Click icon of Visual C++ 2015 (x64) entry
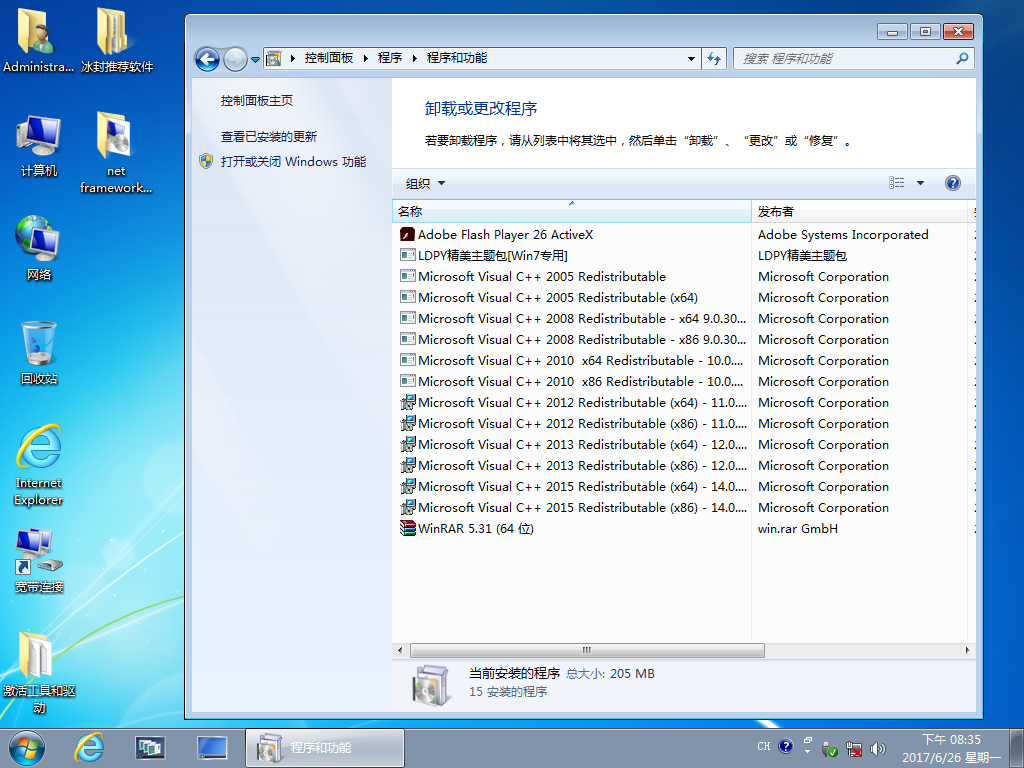 click(x=408, y=487)
